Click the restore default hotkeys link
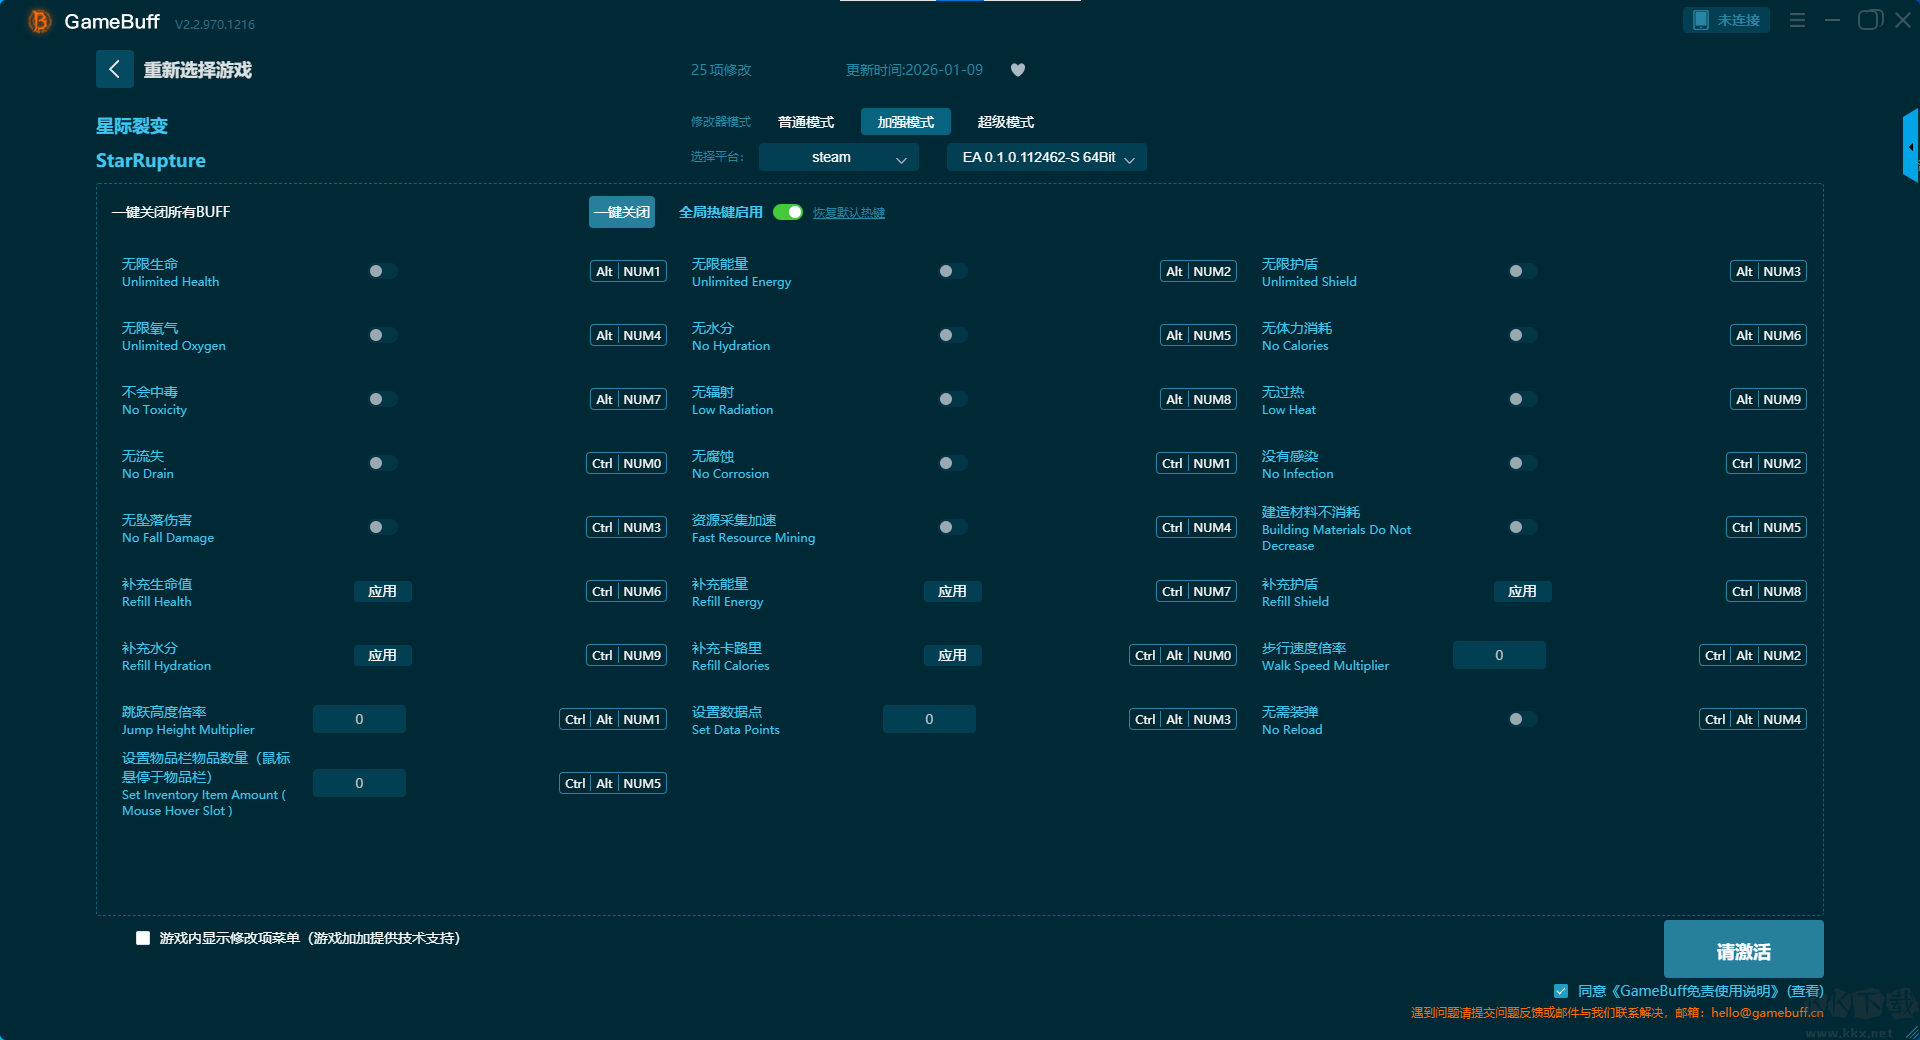 [849, 213]
